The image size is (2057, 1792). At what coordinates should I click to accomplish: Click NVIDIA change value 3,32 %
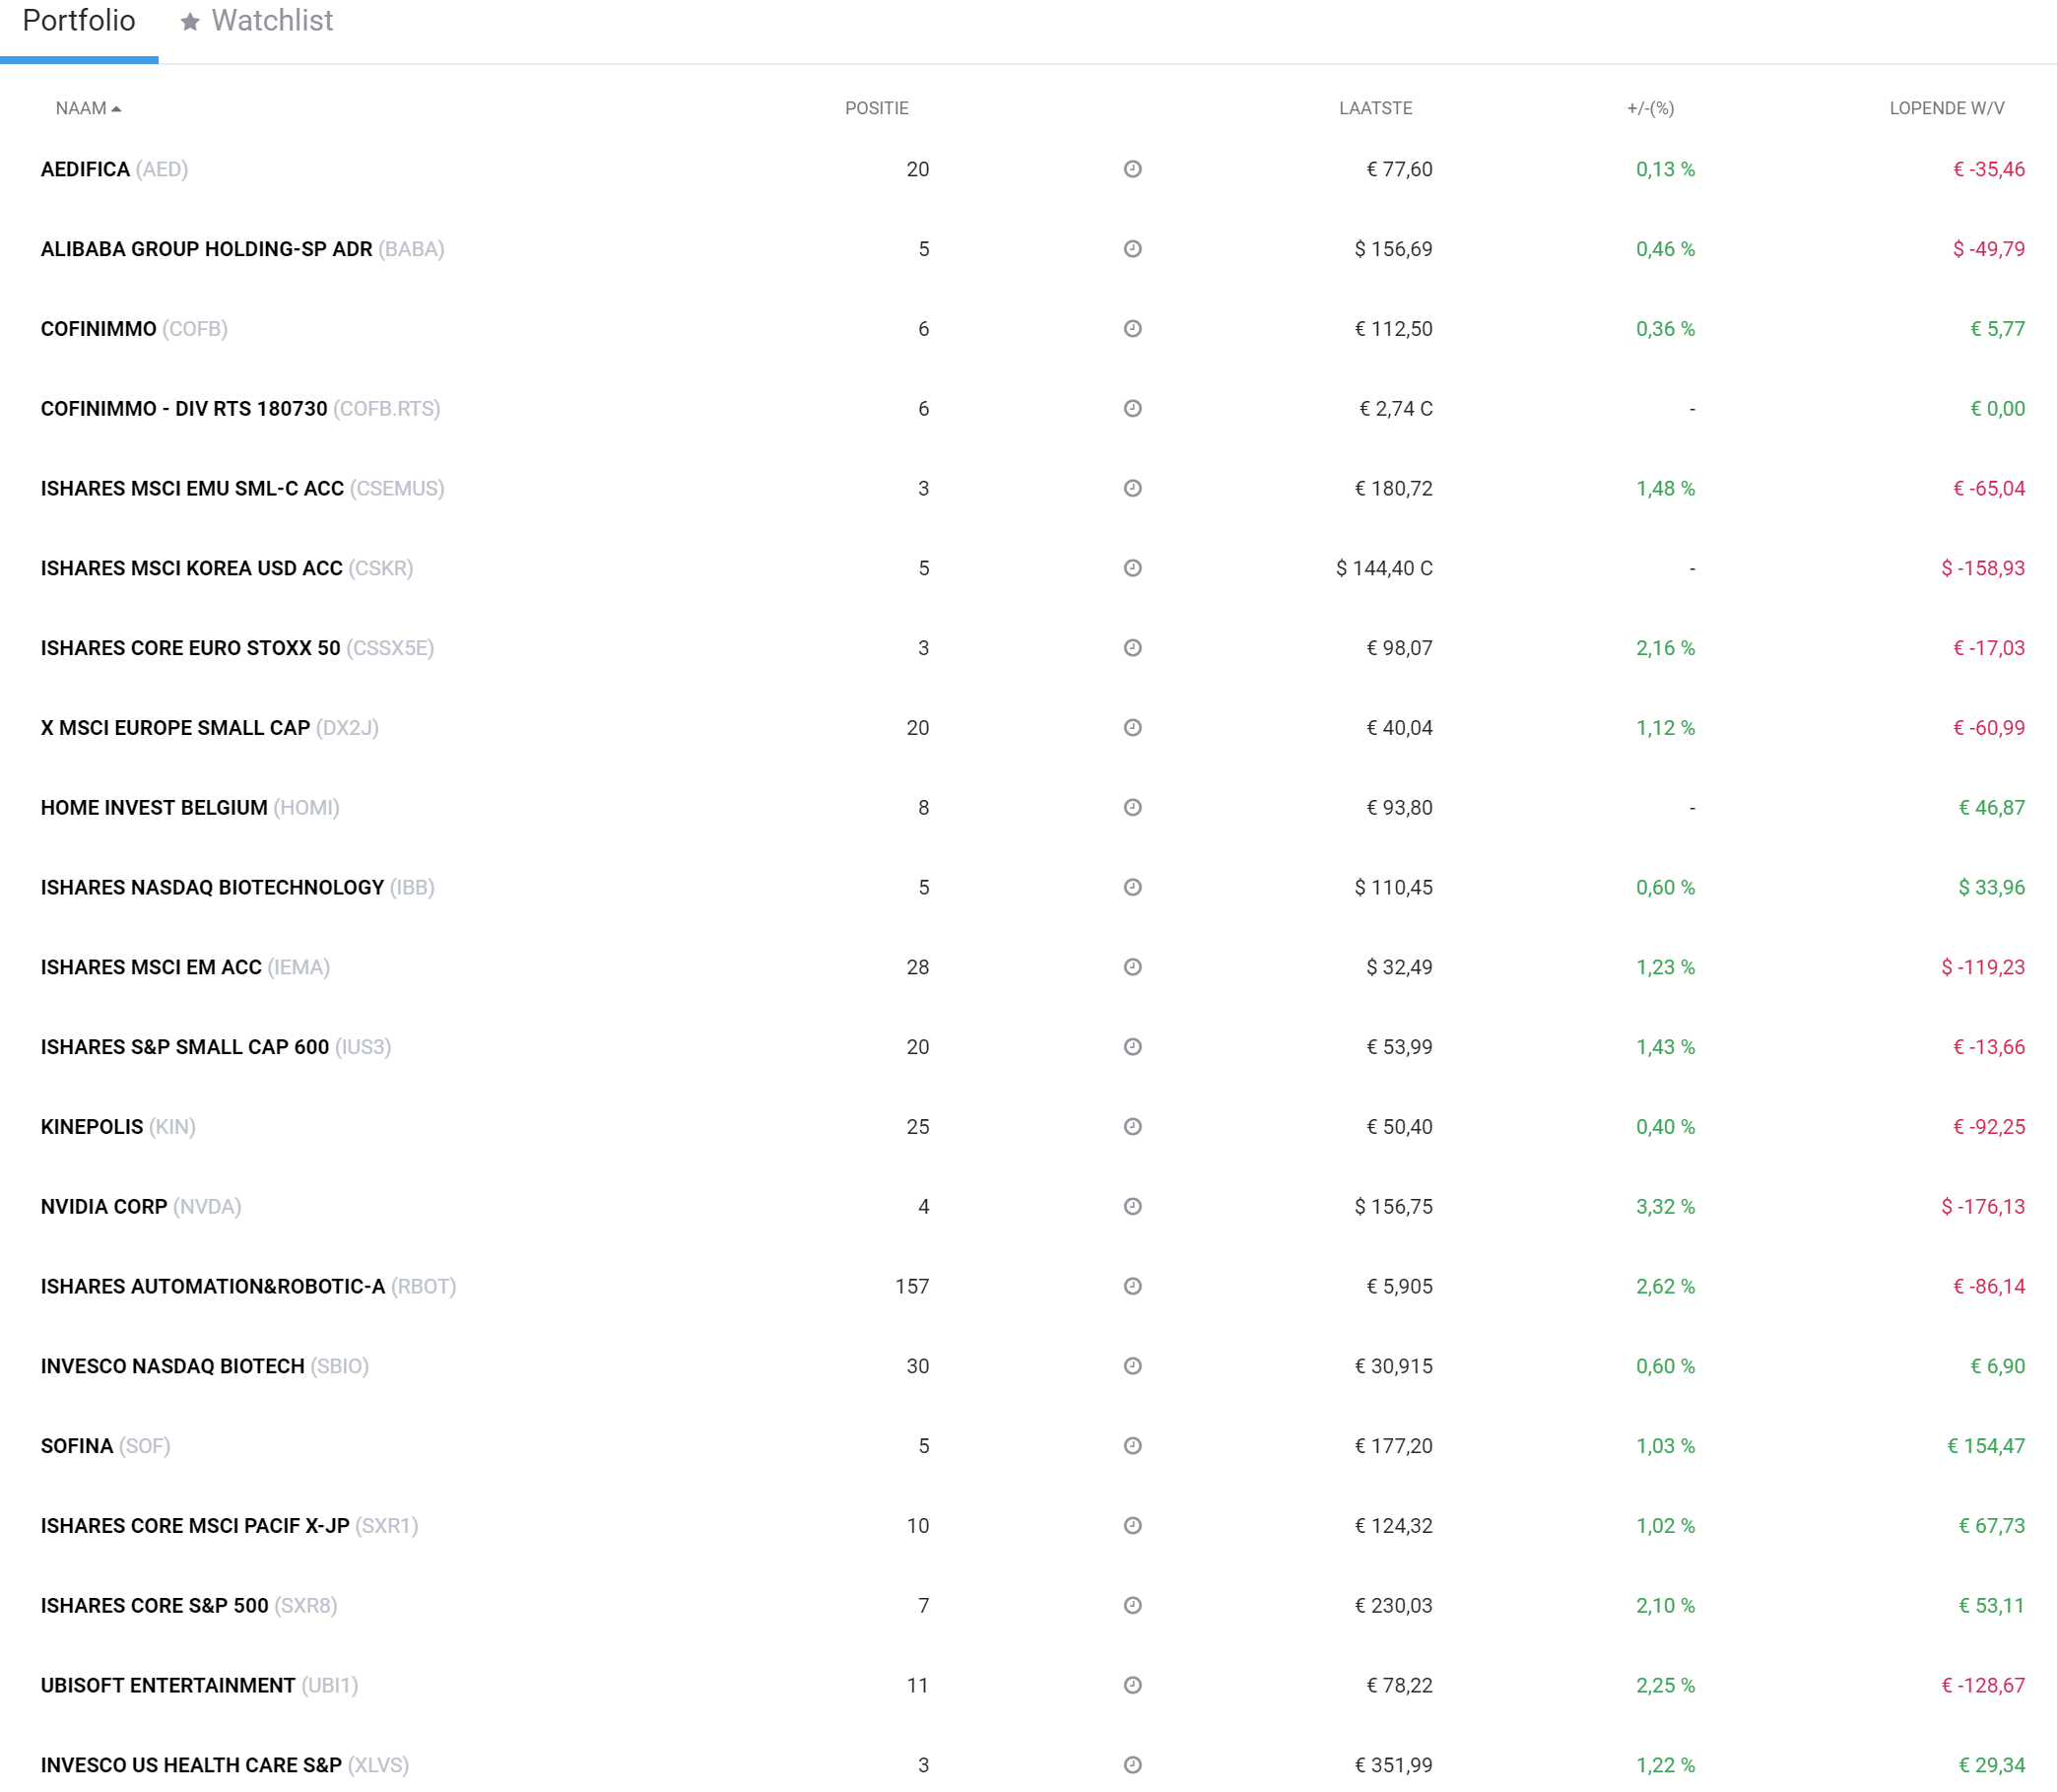[x=1665, y=1207]
